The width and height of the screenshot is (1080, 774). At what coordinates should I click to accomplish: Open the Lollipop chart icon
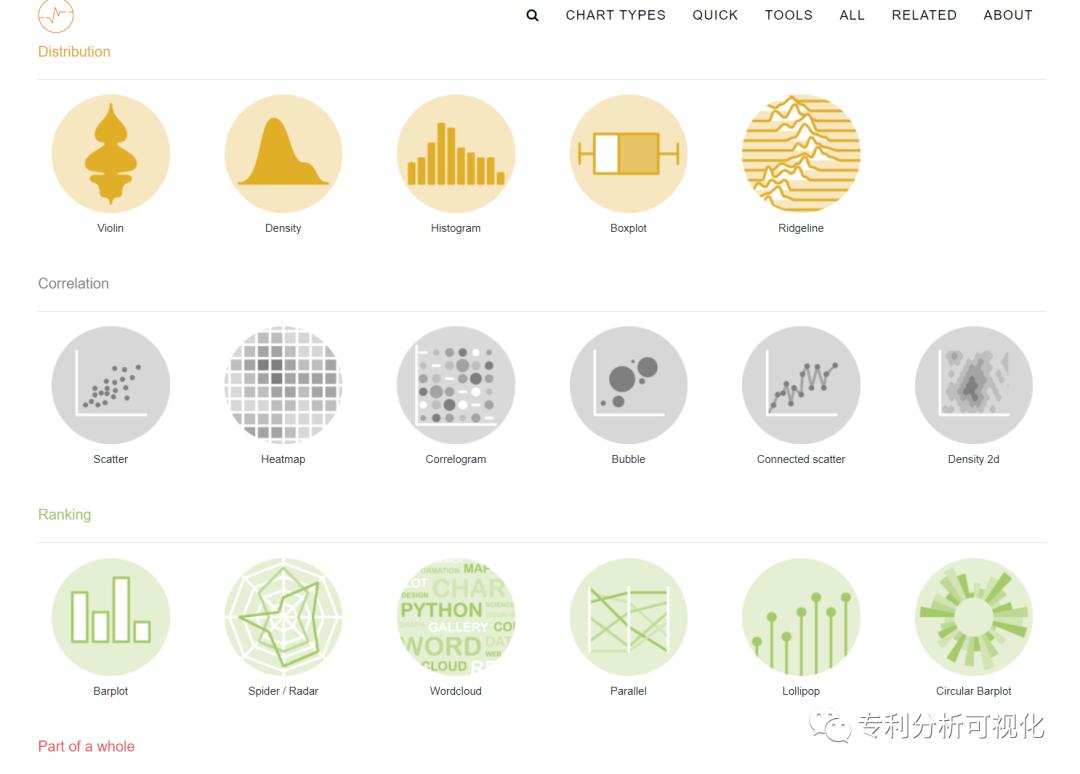coord(801,616)
